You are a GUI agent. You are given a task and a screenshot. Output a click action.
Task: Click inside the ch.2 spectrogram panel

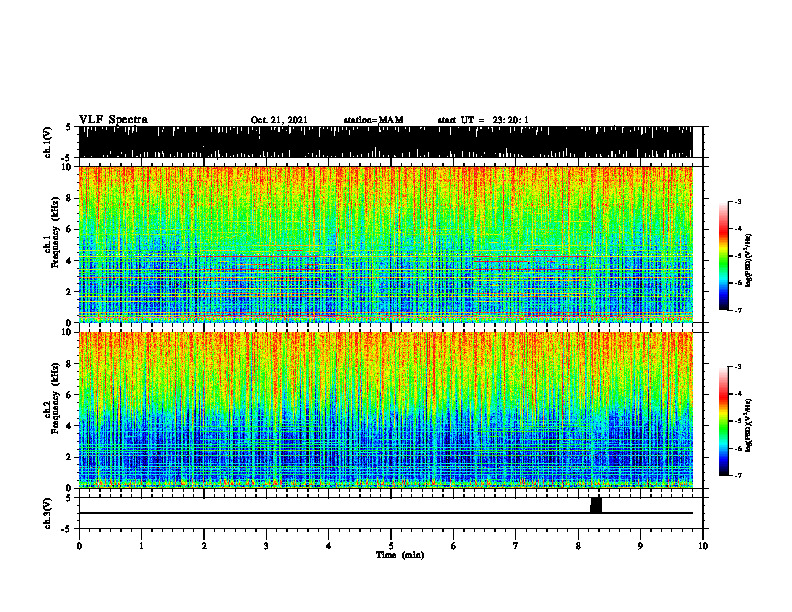[x=385, y=410]
